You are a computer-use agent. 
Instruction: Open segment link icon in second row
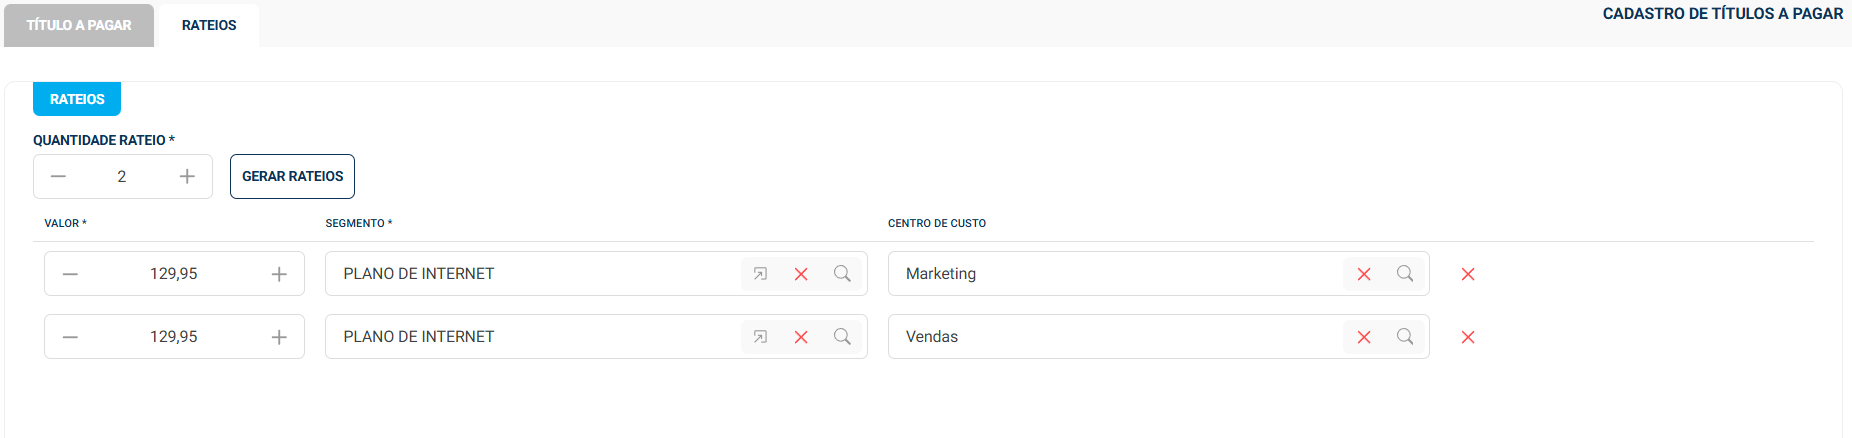pos(760,337)
